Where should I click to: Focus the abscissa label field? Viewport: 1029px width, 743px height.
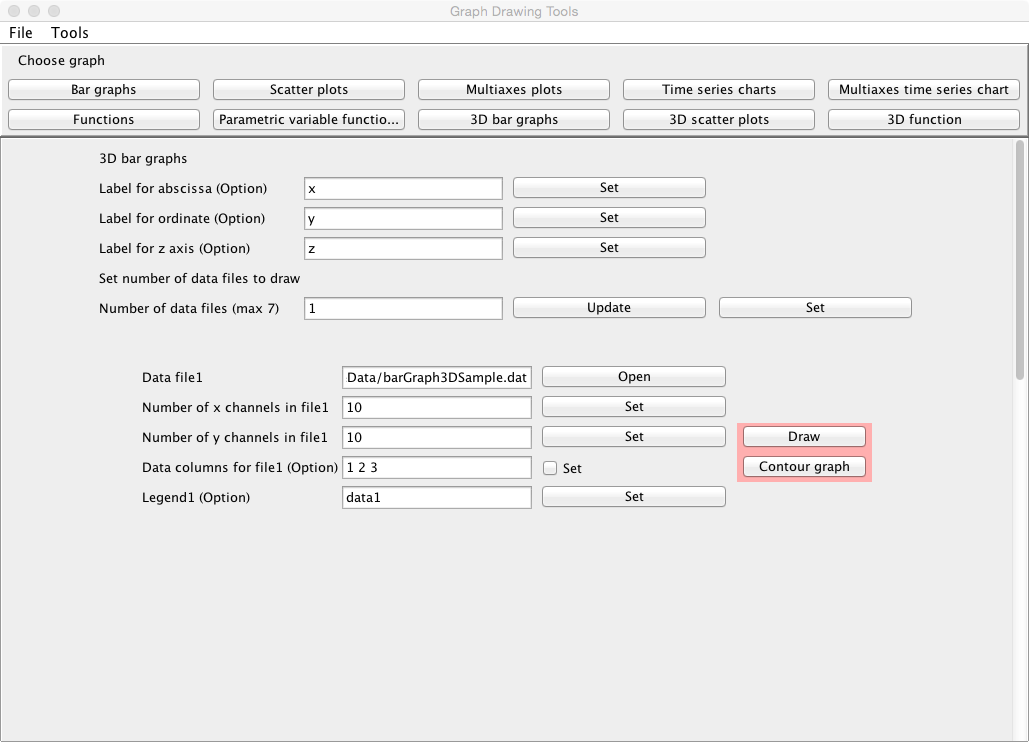[x=404, y=188]
